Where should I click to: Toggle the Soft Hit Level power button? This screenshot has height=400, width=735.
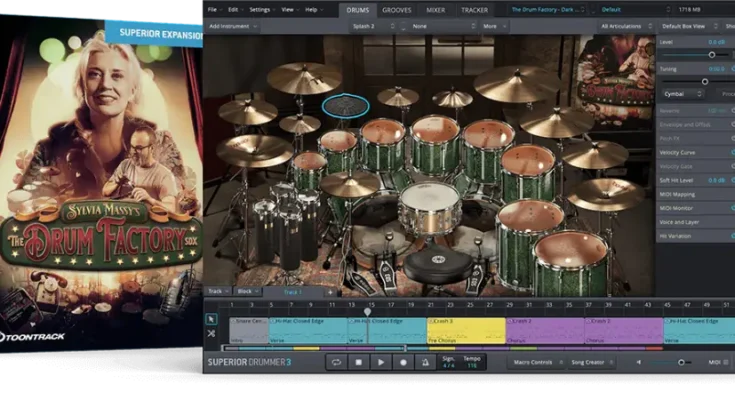coord(732,180)
